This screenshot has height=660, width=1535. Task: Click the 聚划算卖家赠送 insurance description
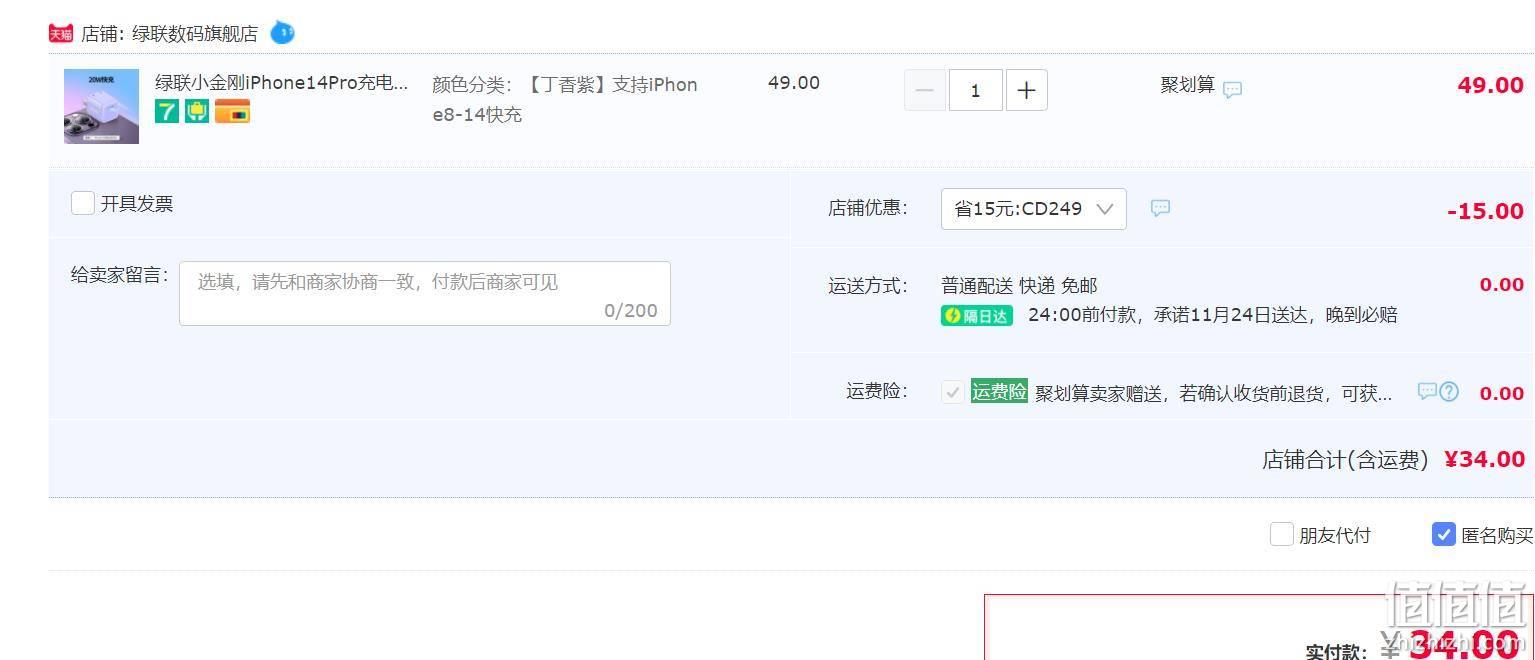[x=1213, y=394]
